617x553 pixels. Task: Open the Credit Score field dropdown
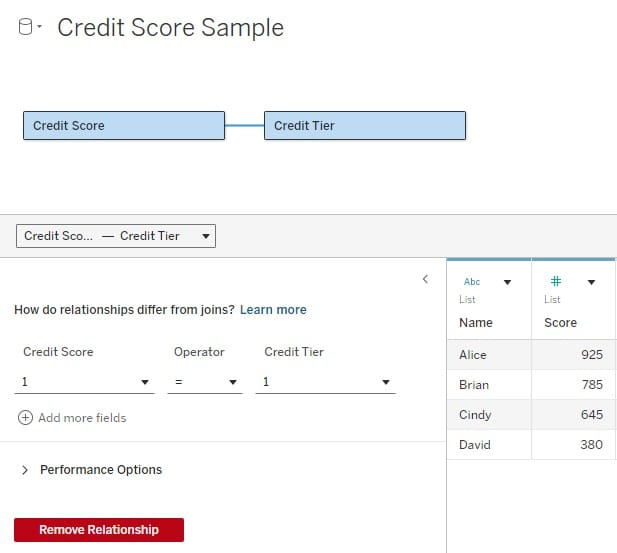pyautogui.click(x=84, y=382)
